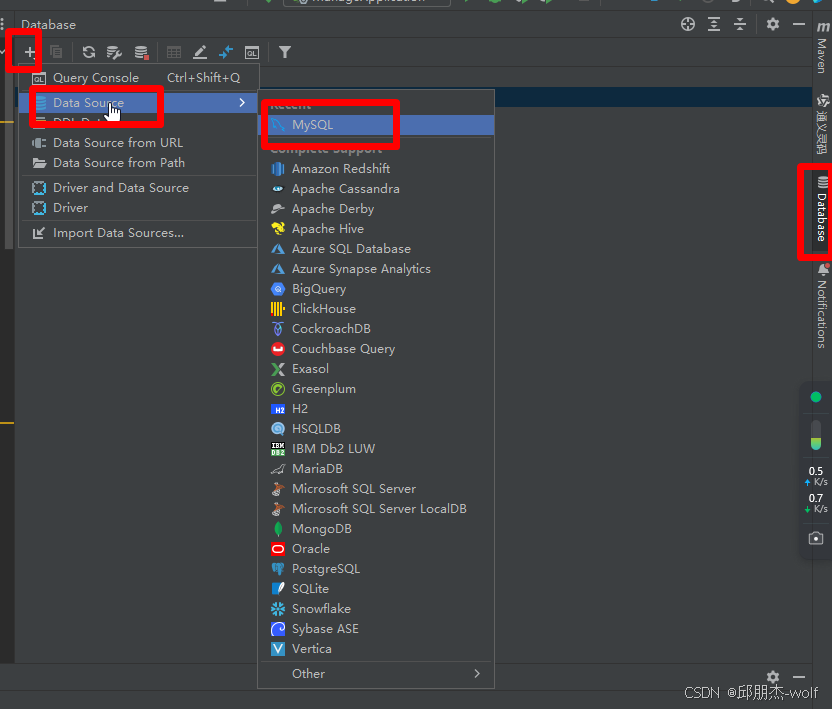Choose Couchbase Query data source
The width and height of the screenshot is (832, 709).
376,349
